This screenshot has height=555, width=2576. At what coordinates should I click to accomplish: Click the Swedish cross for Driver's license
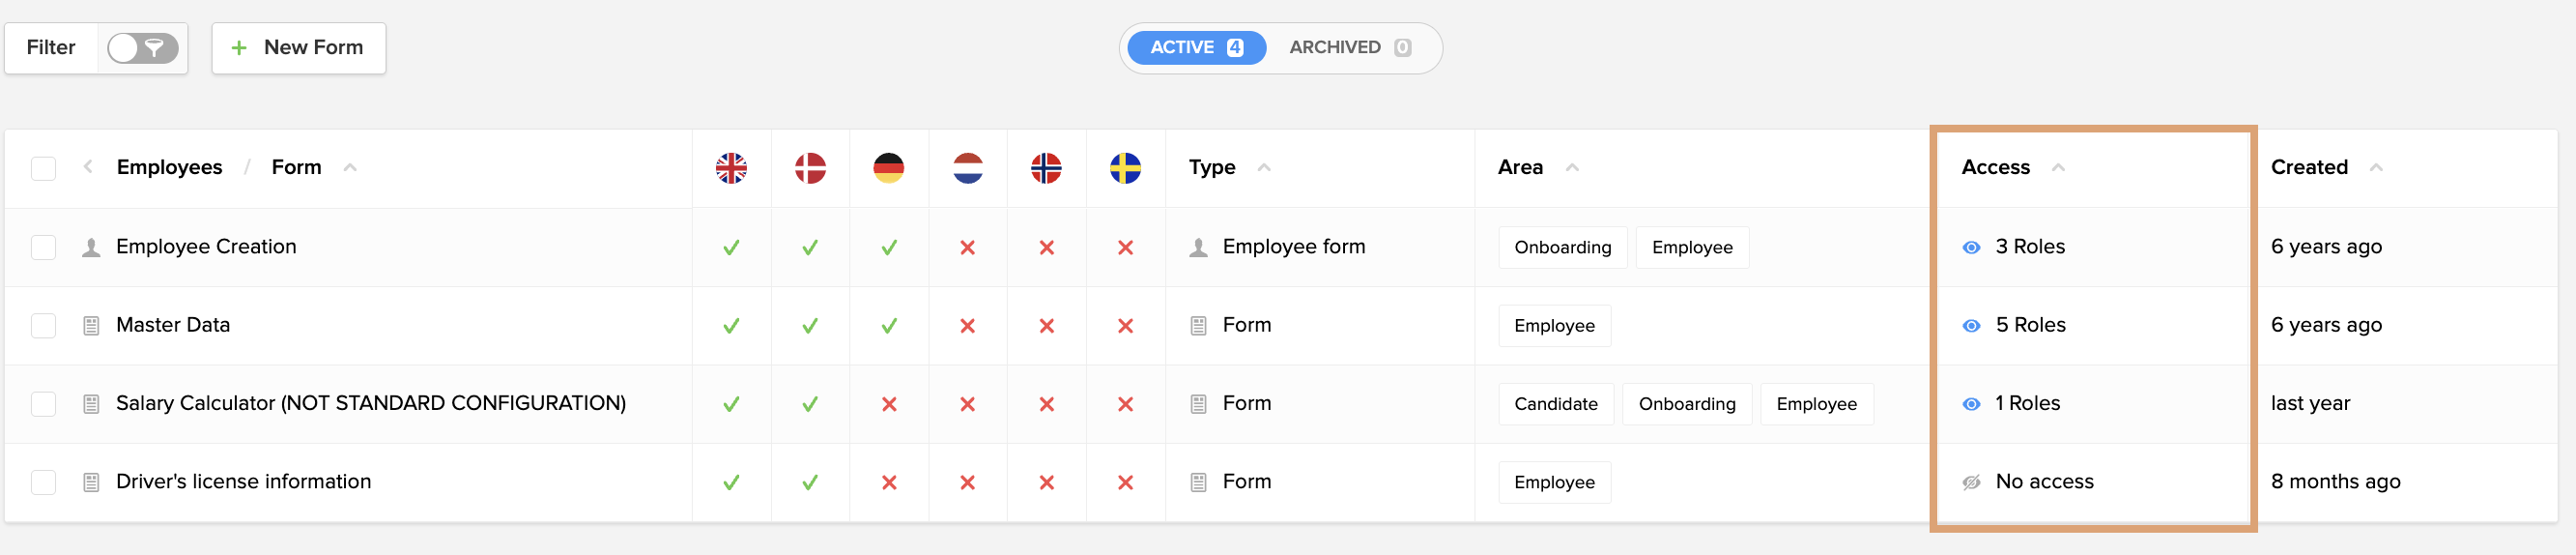click(x=1125, y=482)
